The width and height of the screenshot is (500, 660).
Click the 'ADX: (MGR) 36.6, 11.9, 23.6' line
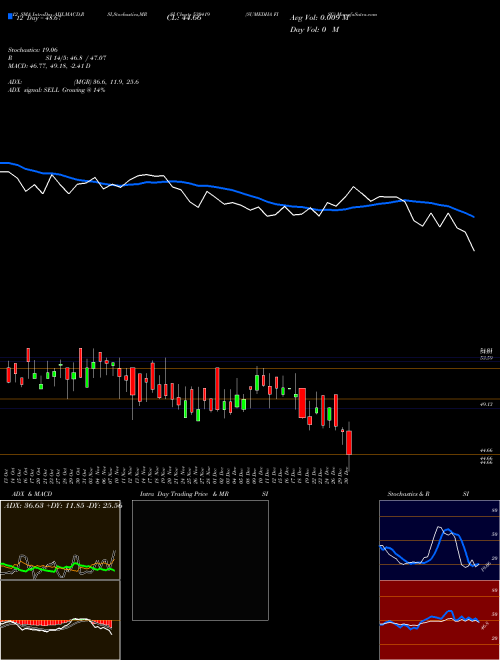(73, 82)
